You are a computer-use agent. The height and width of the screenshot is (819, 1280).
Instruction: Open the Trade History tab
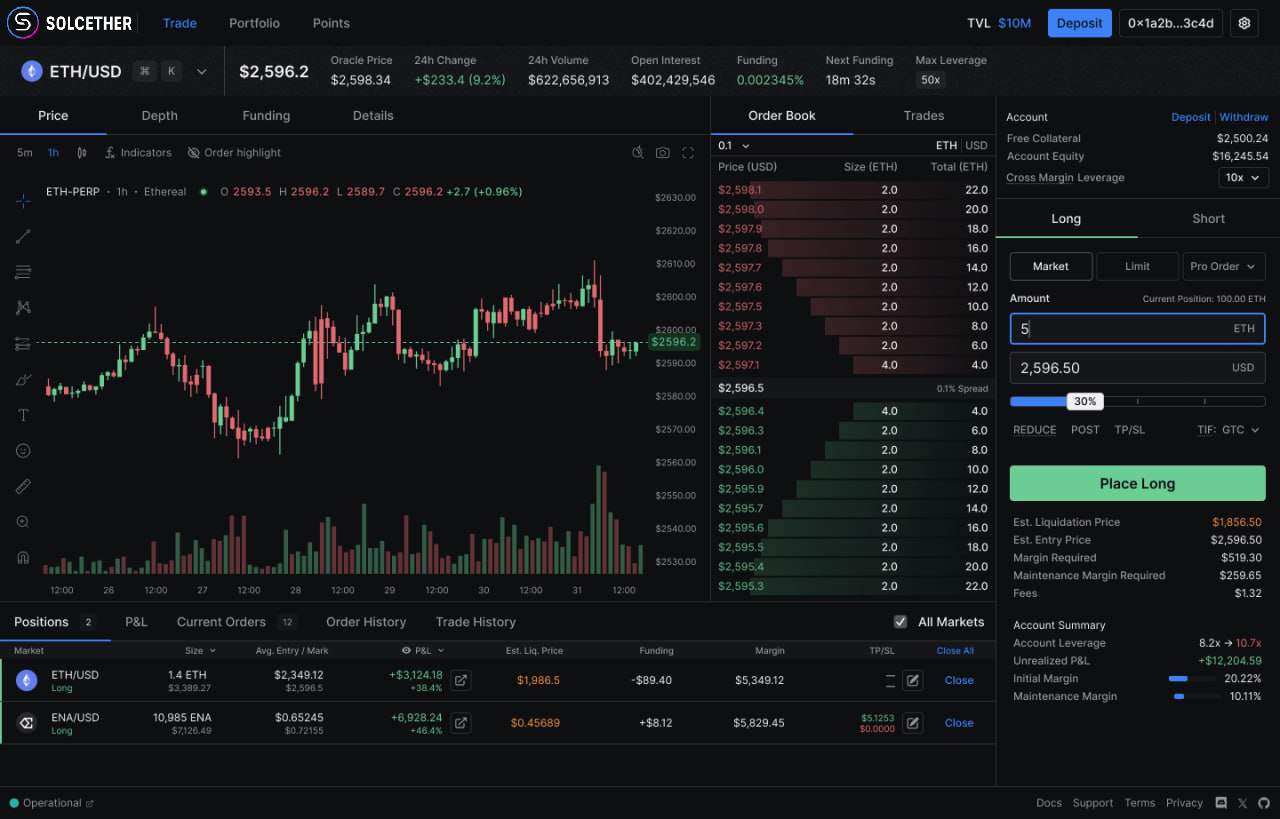(x=475, y=621)
